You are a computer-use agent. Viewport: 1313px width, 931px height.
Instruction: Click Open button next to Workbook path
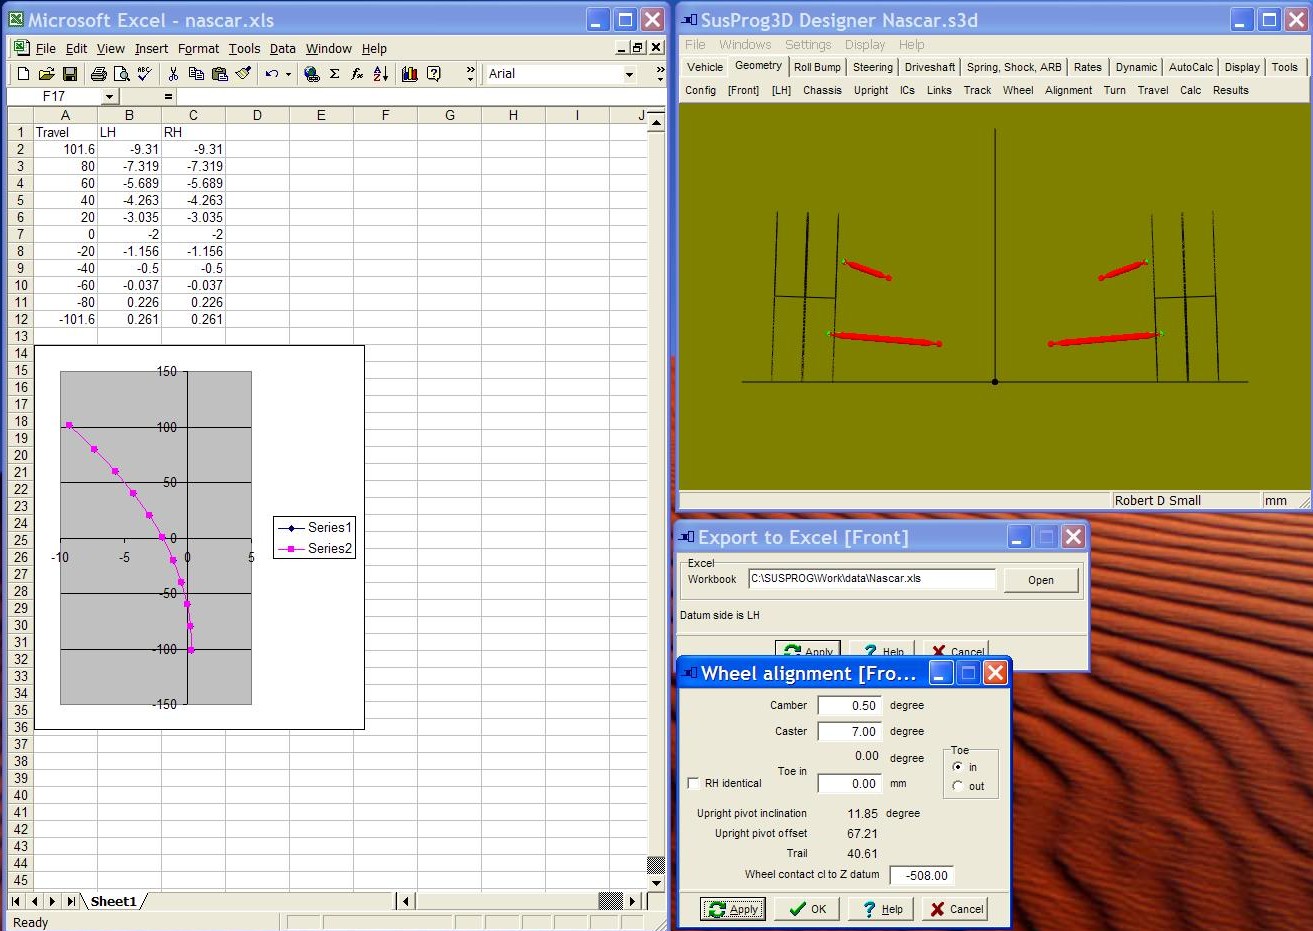tap(1040, 580)
